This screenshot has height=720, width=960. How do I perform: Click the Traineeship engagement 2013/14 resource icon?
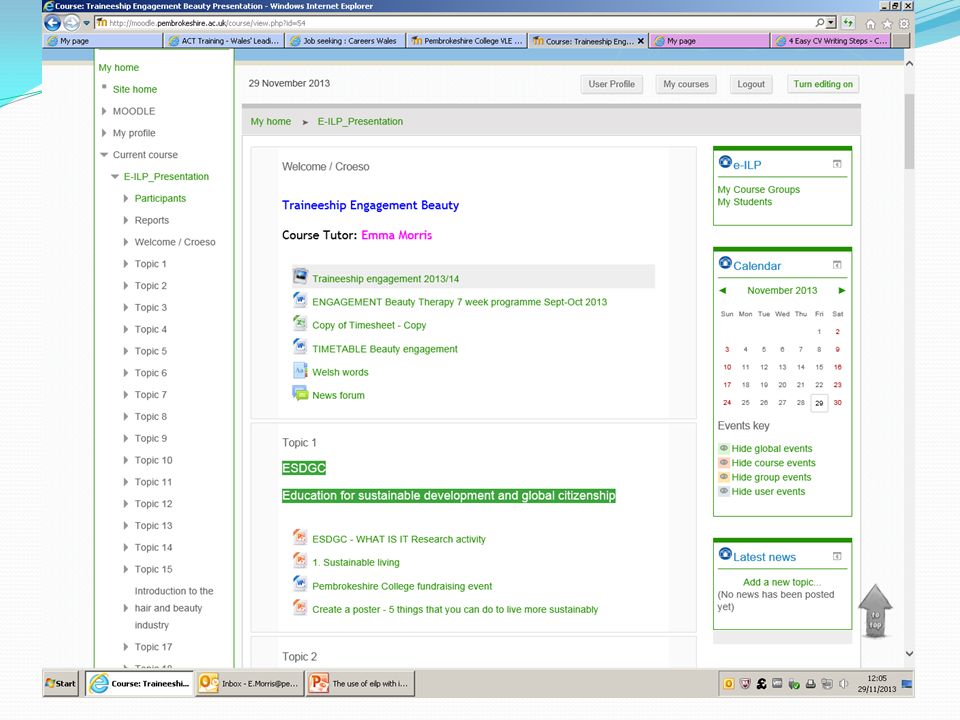(x=299, y=276)
